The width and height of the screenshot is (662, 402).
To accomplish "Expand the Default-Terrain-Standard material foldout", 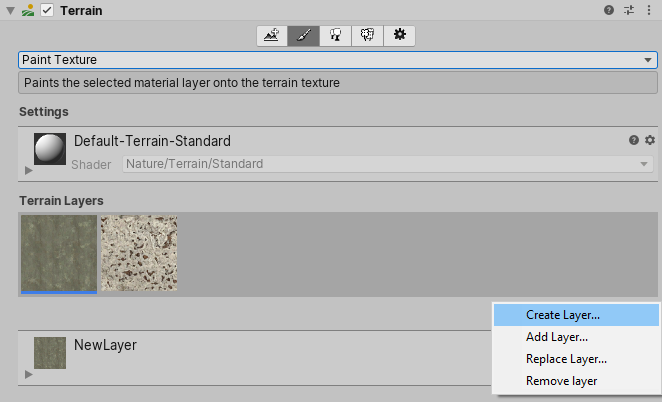I will point(28,170).
